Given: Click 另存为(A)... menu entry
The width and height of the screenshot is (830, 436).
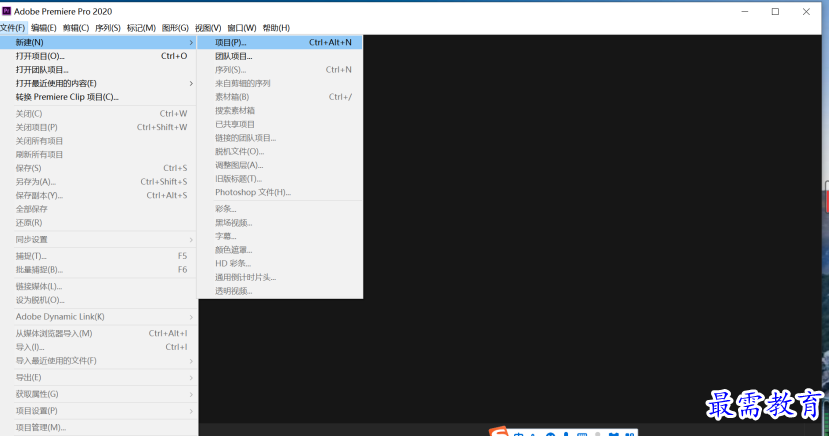Looking at the screenshot, I should point(99,182).
